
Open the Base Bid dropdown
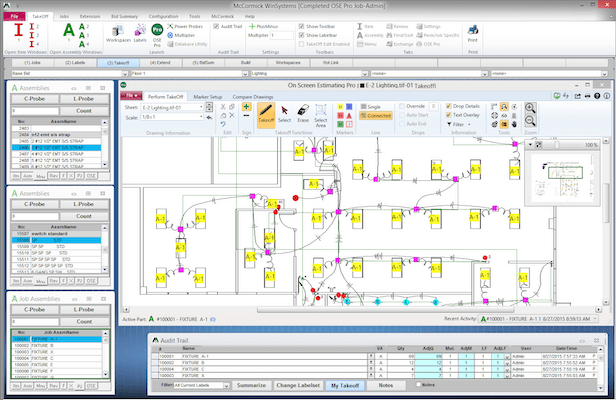coord(125,73)
